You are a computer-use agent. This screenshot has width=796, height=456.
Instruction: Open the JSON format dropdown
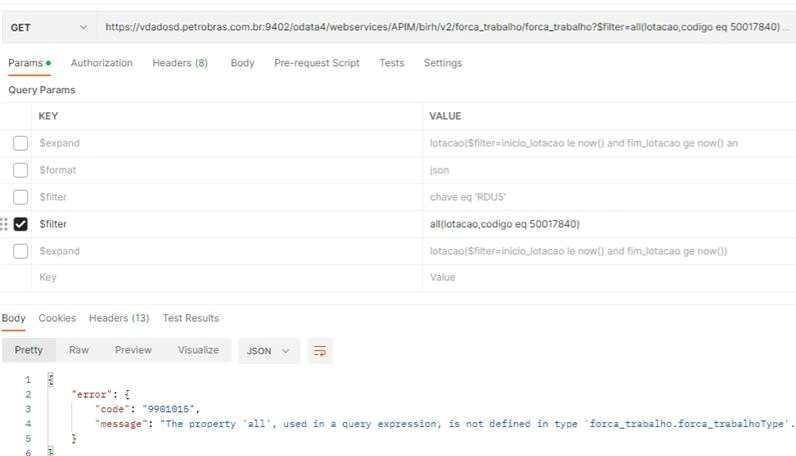click(271, 351)
